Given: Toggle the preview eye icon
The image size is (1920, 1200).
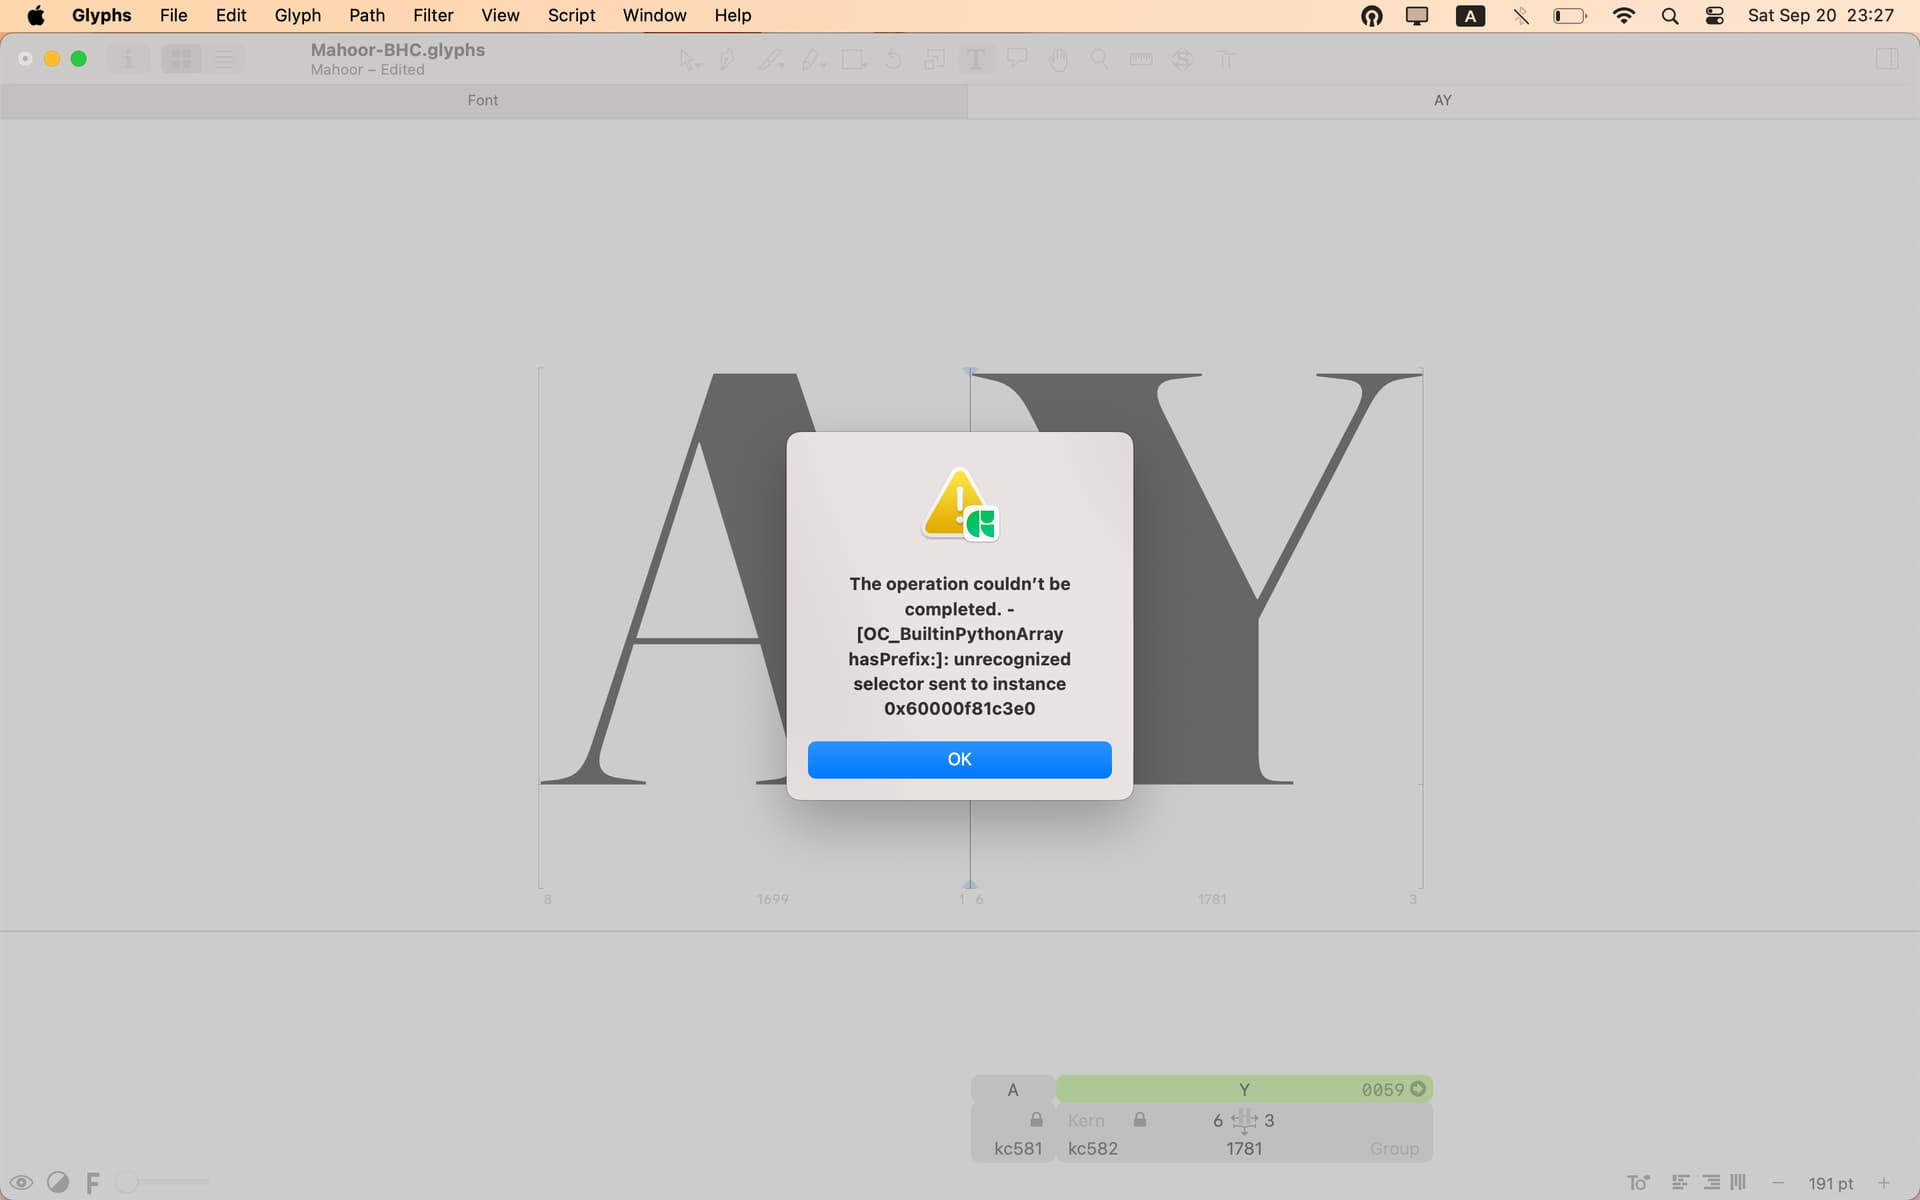Looking at the screenshot, I should (x=21, y=1182).
